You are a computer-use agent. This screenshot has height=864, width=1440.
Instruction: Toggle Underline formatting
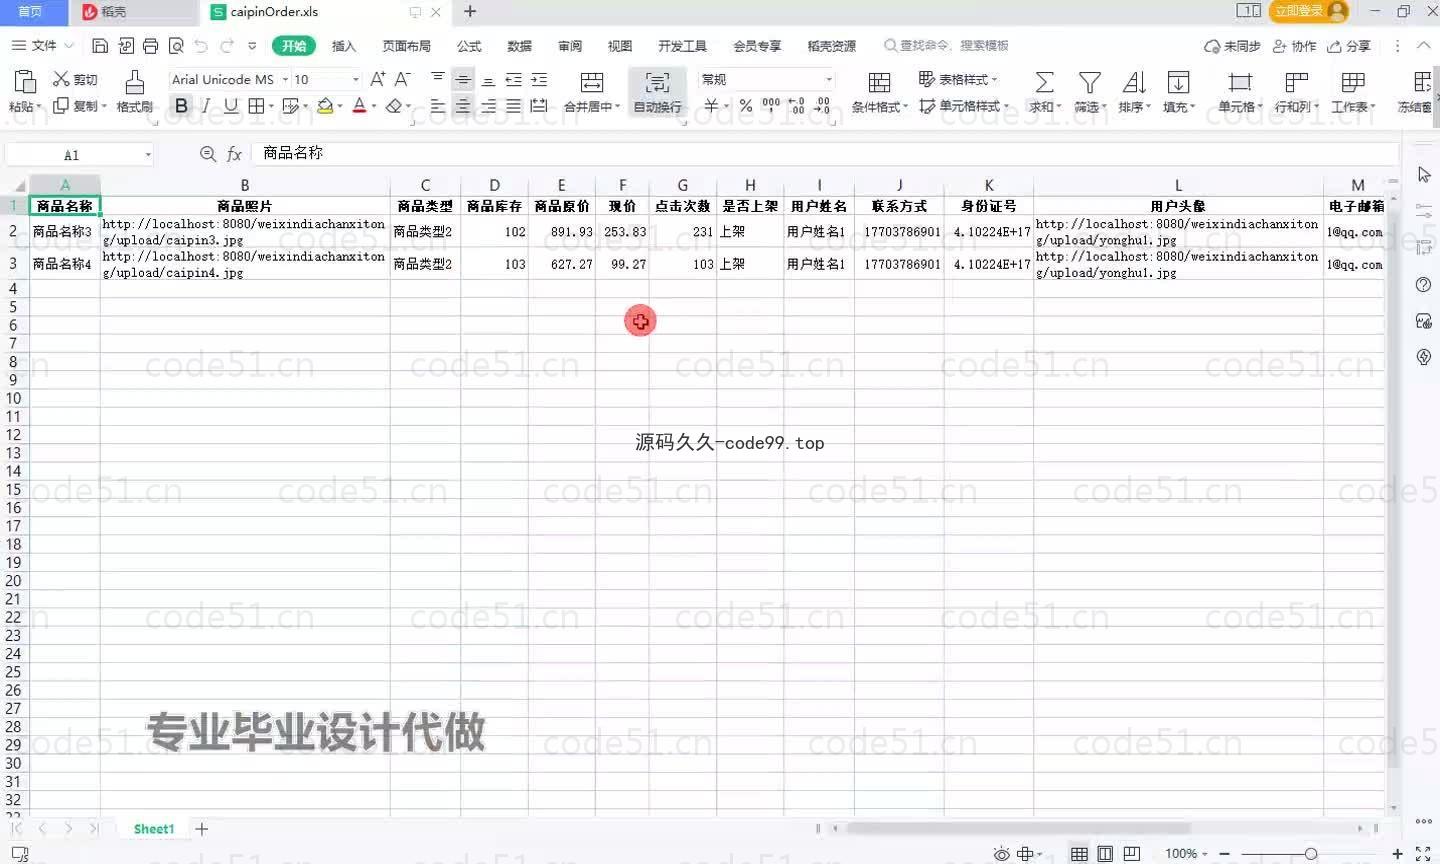[231, 106]
